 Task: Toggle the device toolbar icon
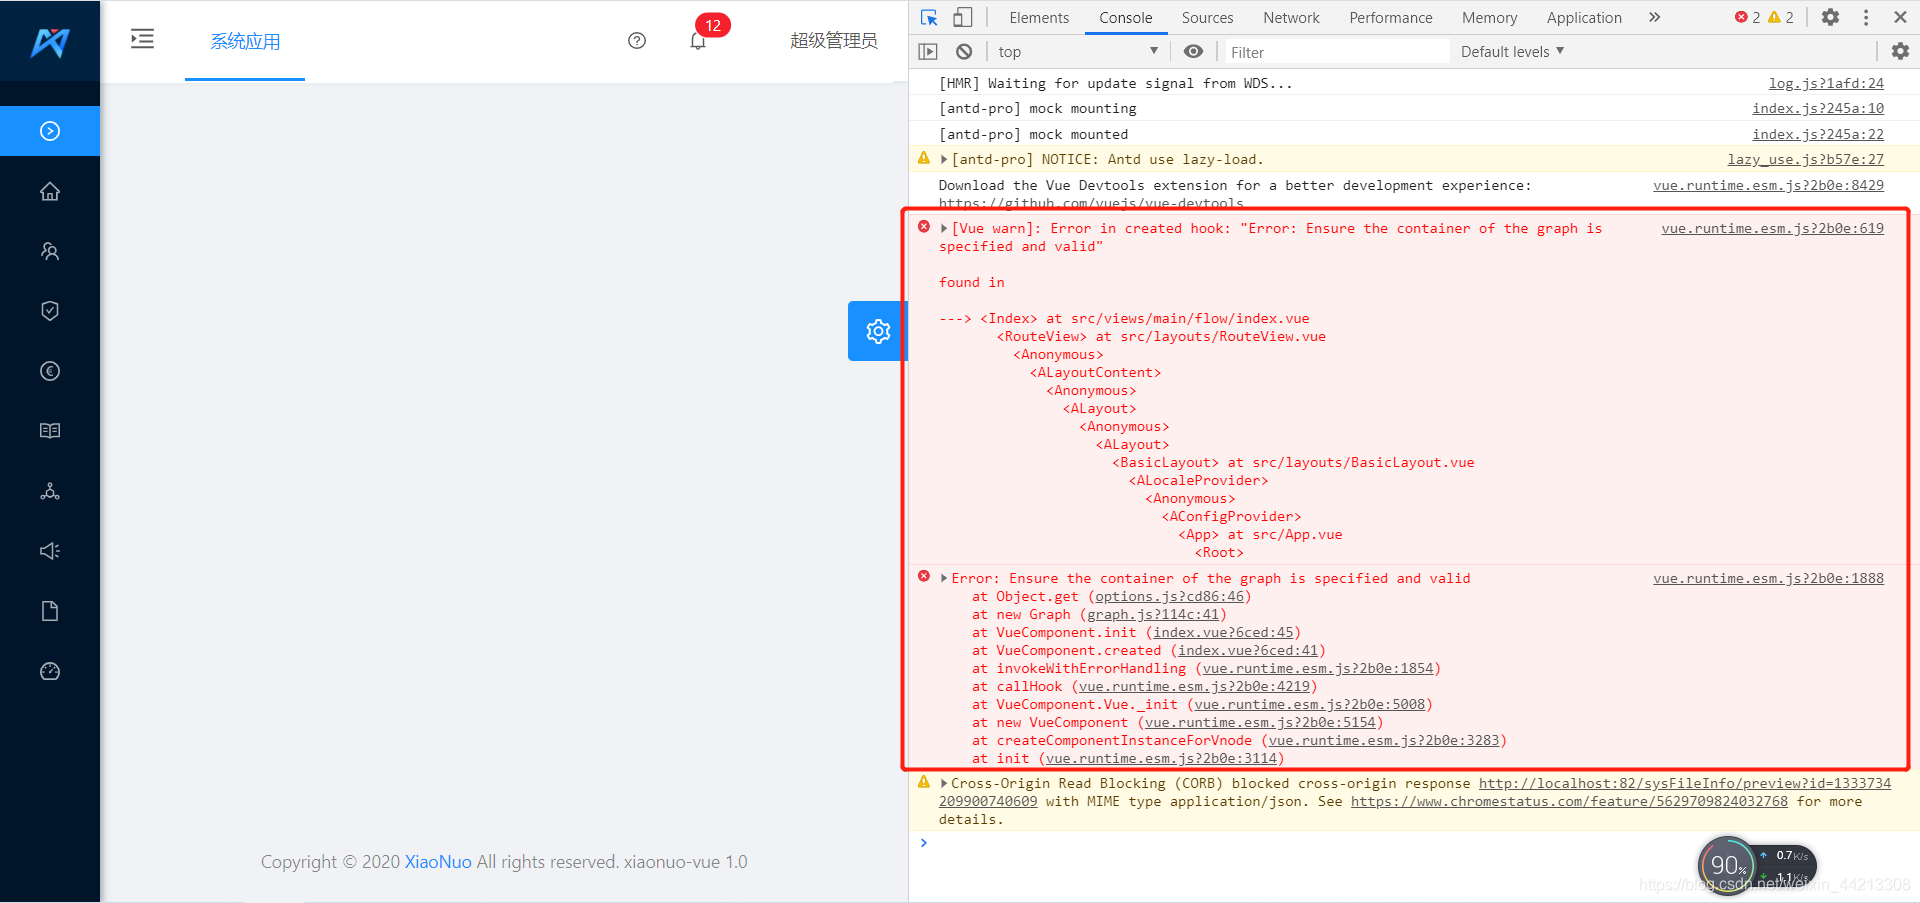pos(962,17)
